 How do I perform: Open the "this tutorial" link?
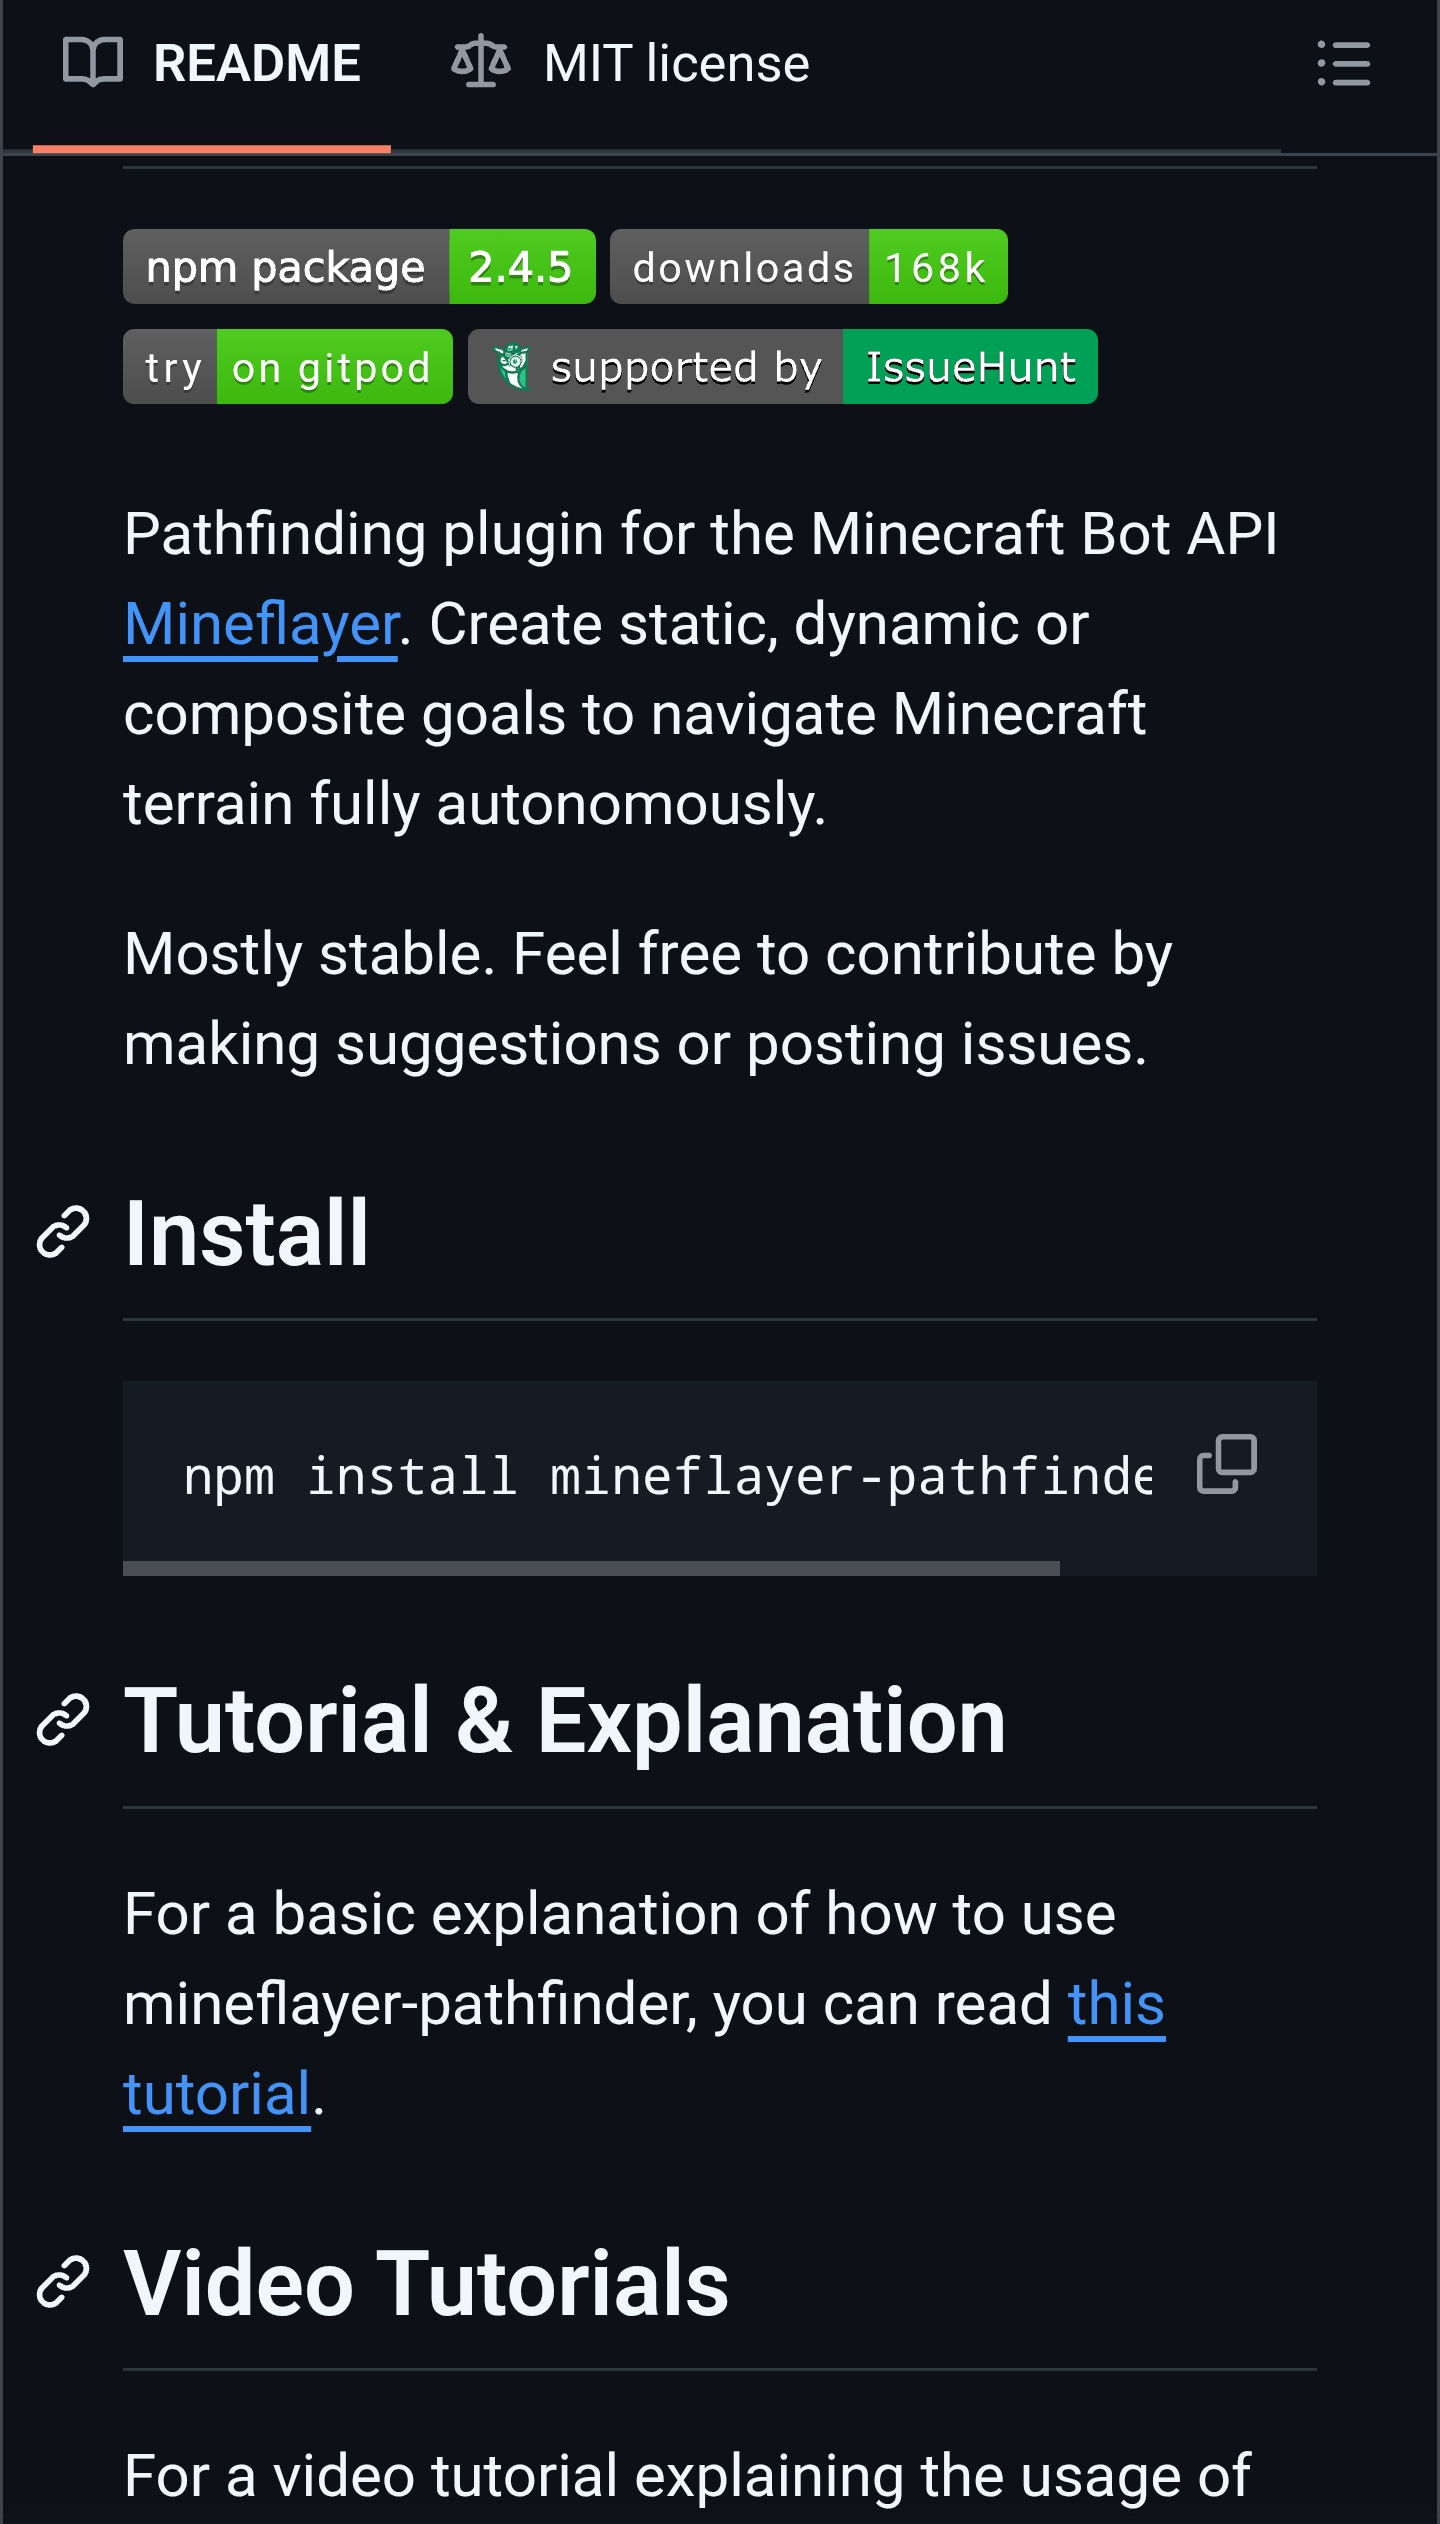pyautogui.click(x=1115, y=2005)
